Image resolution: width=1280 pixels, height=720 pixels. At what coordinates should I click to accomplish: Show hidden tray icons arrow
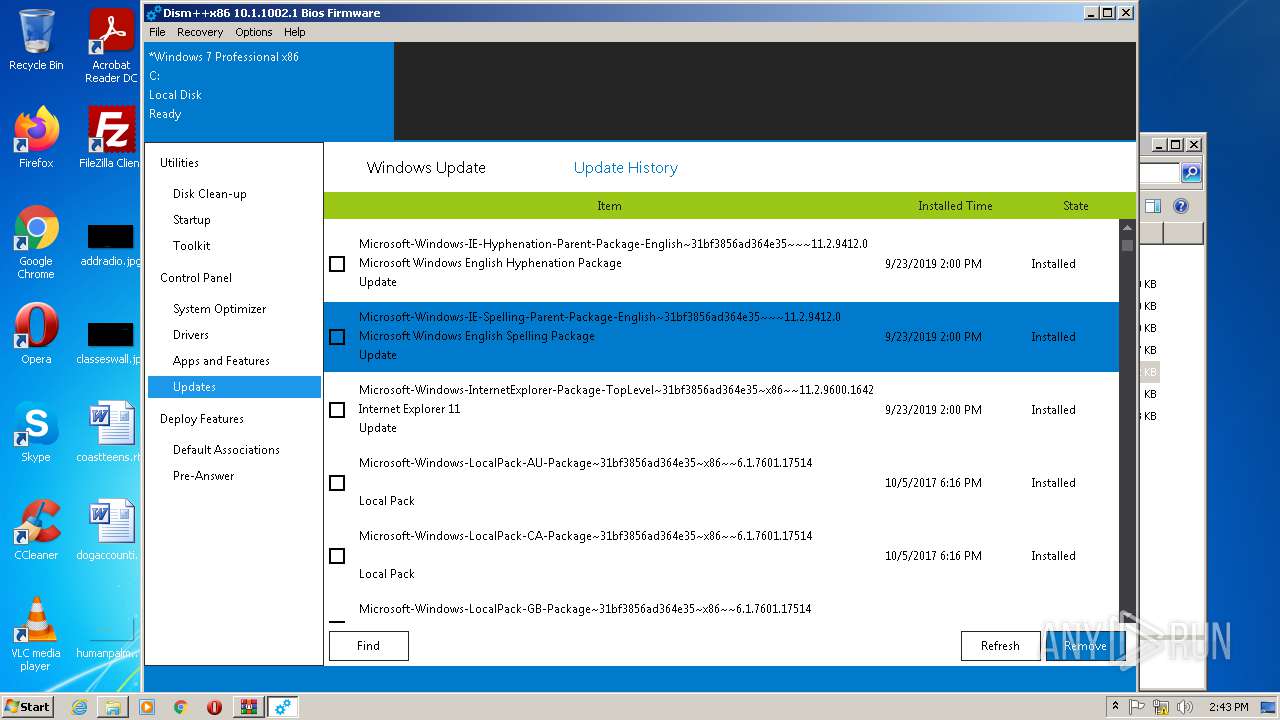(x=1114, y=707)
